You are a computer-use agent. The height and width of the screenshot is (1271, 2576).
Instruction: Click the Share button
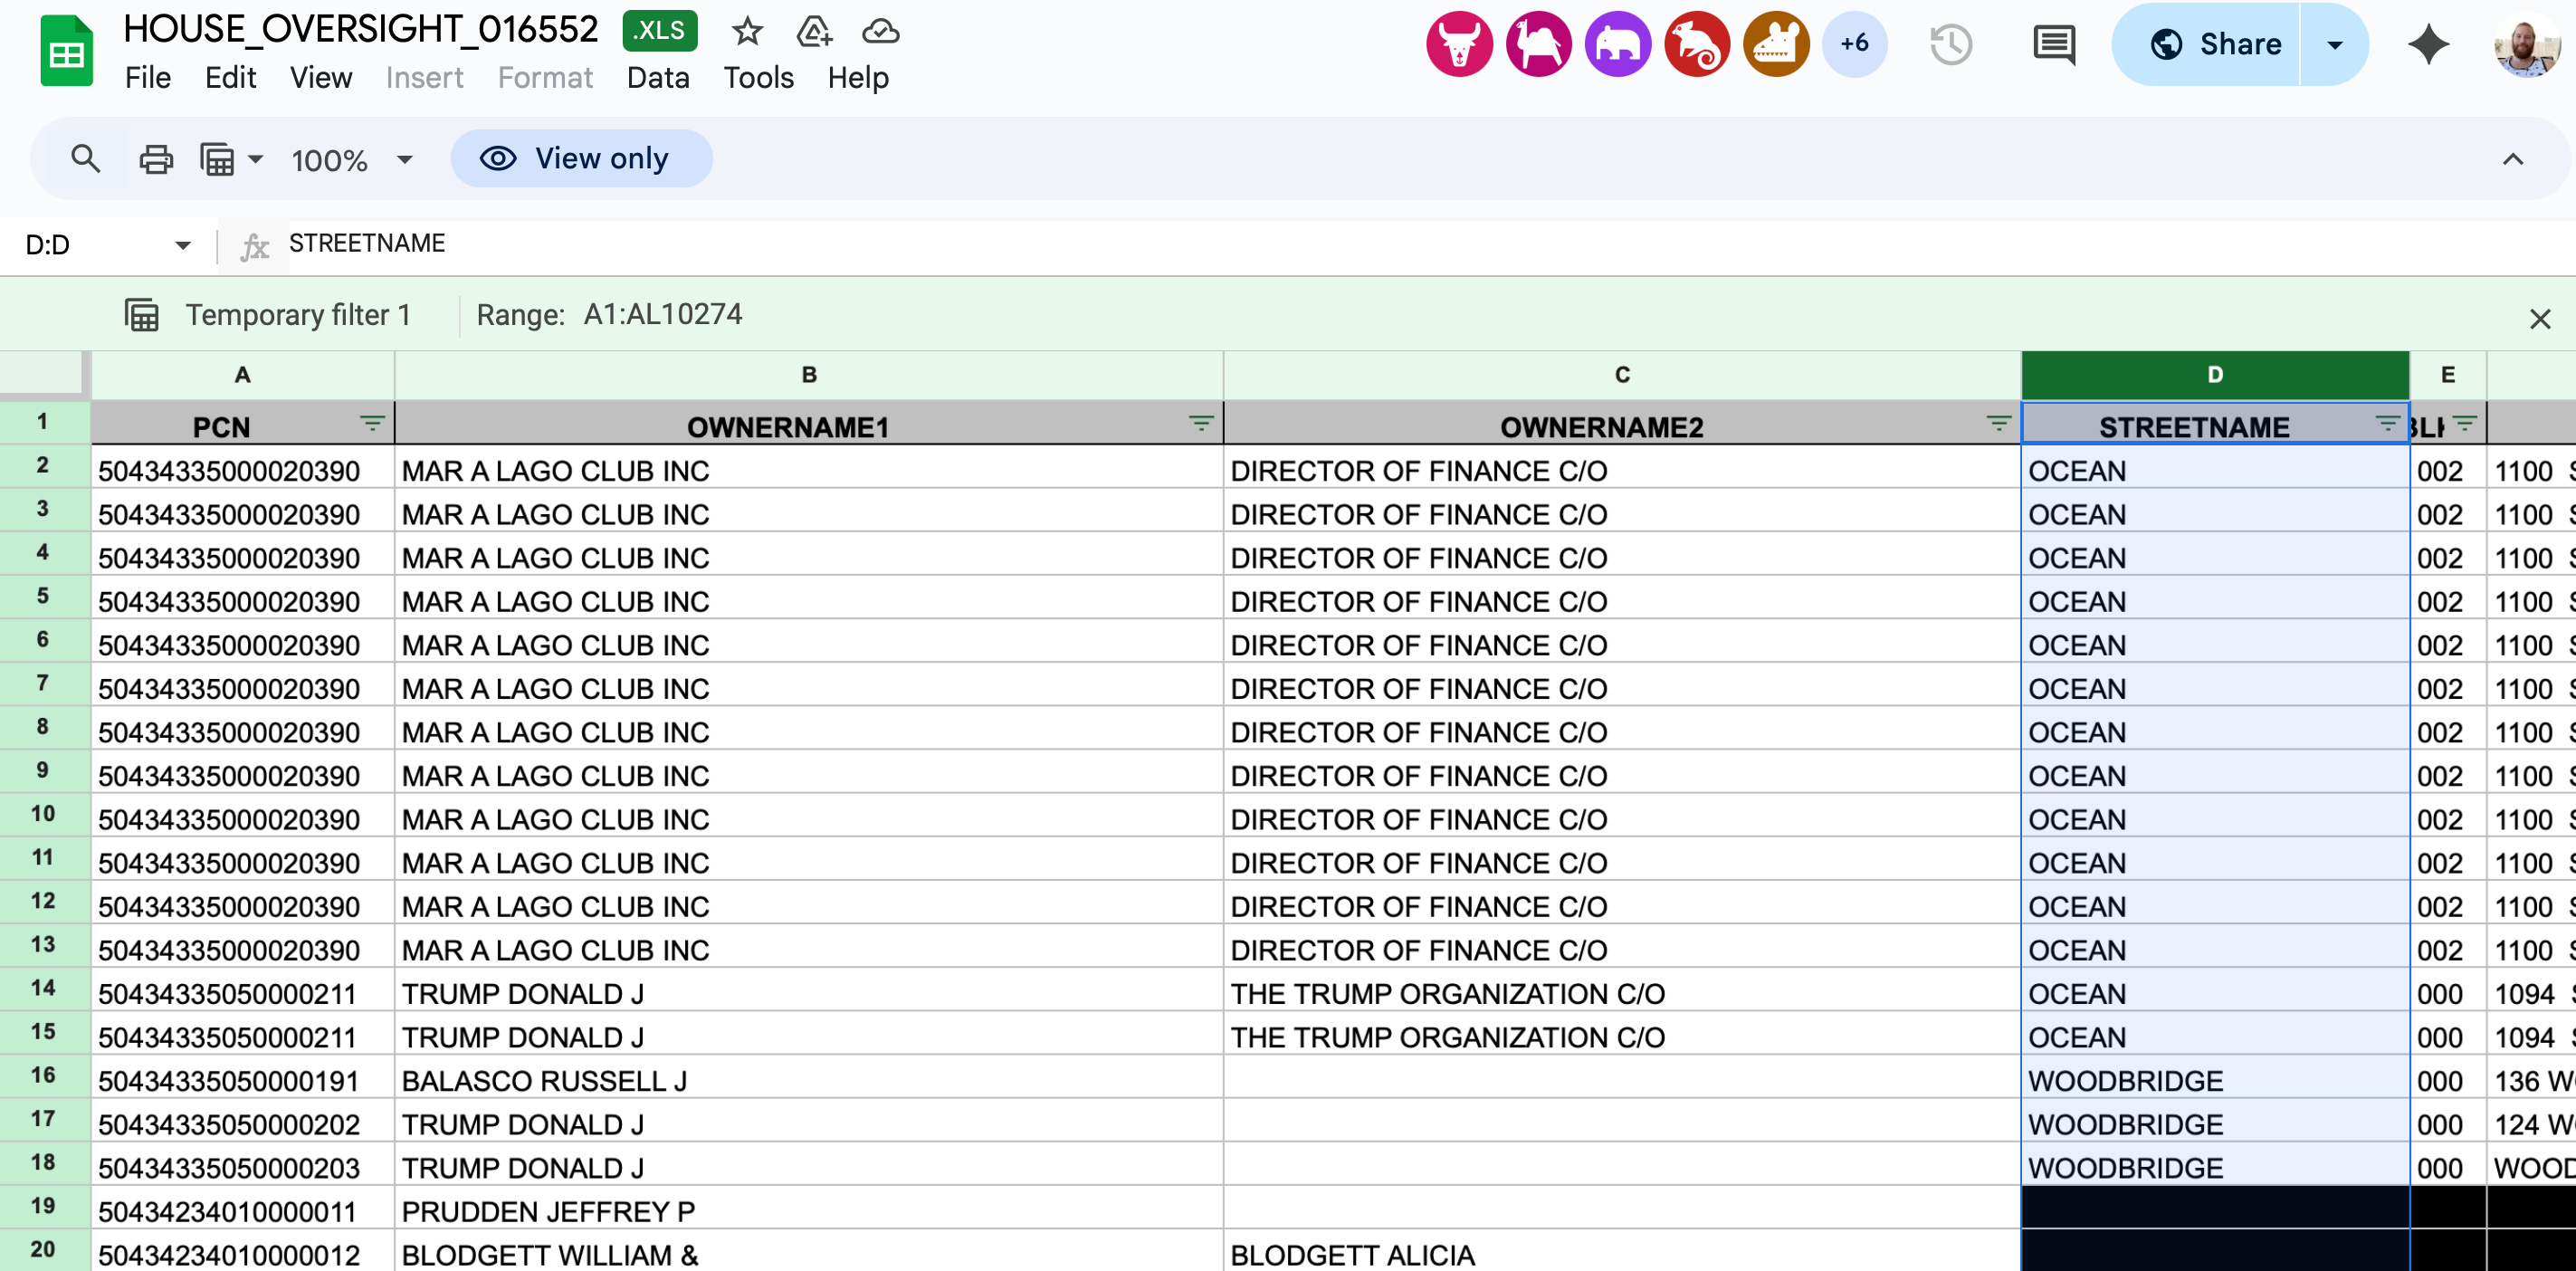(x=2206, y=44)
